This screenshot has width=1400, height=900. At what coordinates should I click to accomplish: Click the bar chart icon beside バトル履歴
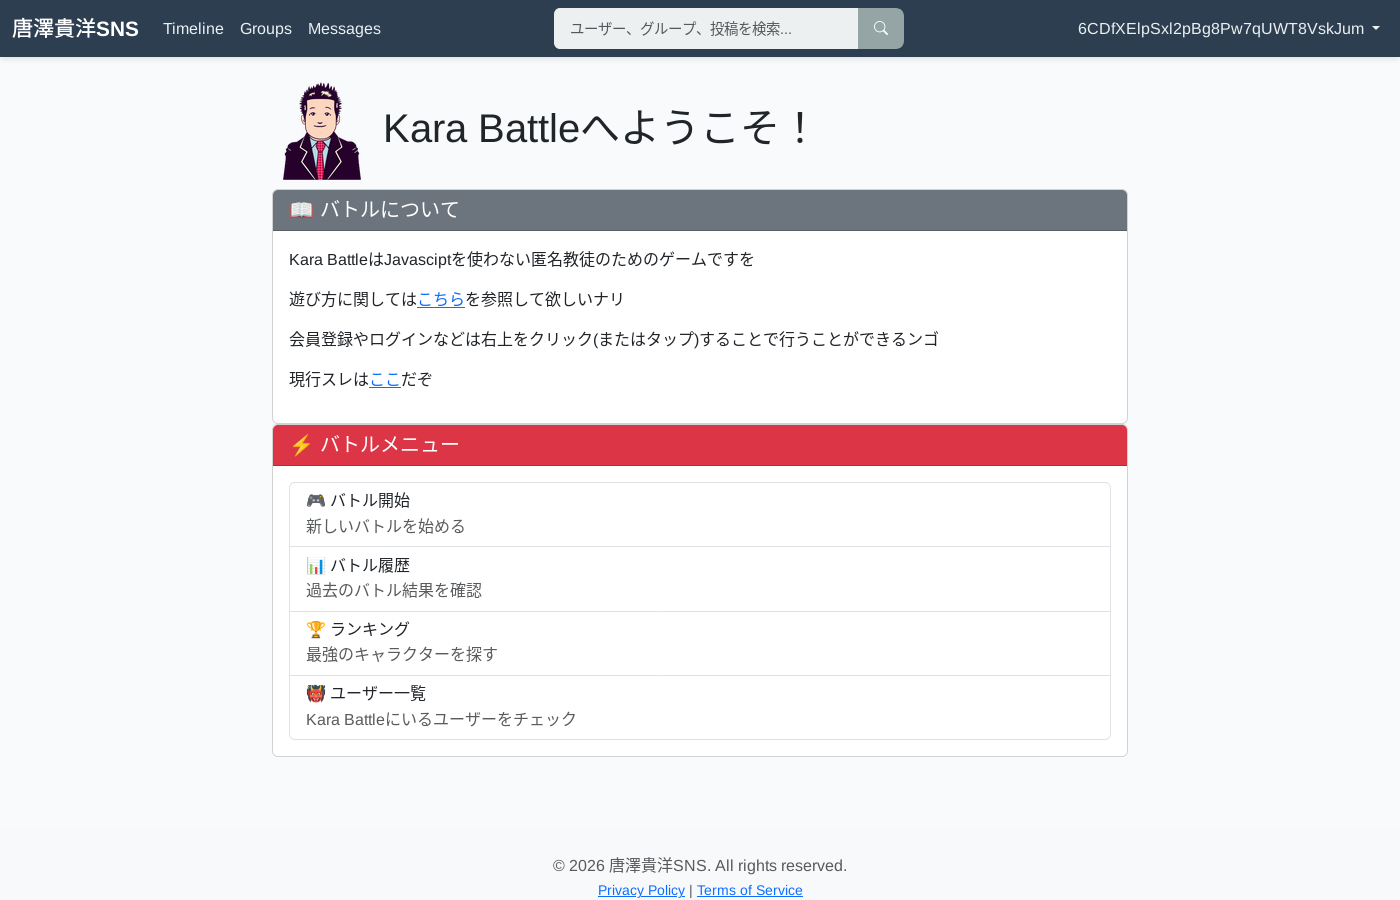coord(316,565)
